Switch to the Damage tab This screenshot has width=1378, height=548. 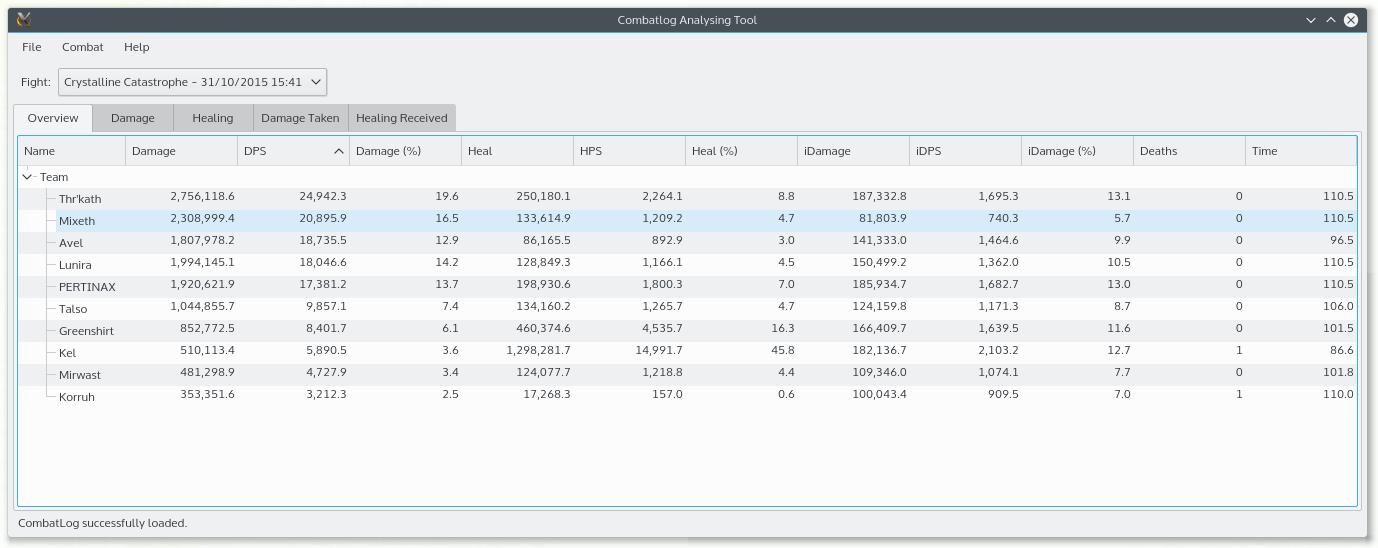(133, 118)
